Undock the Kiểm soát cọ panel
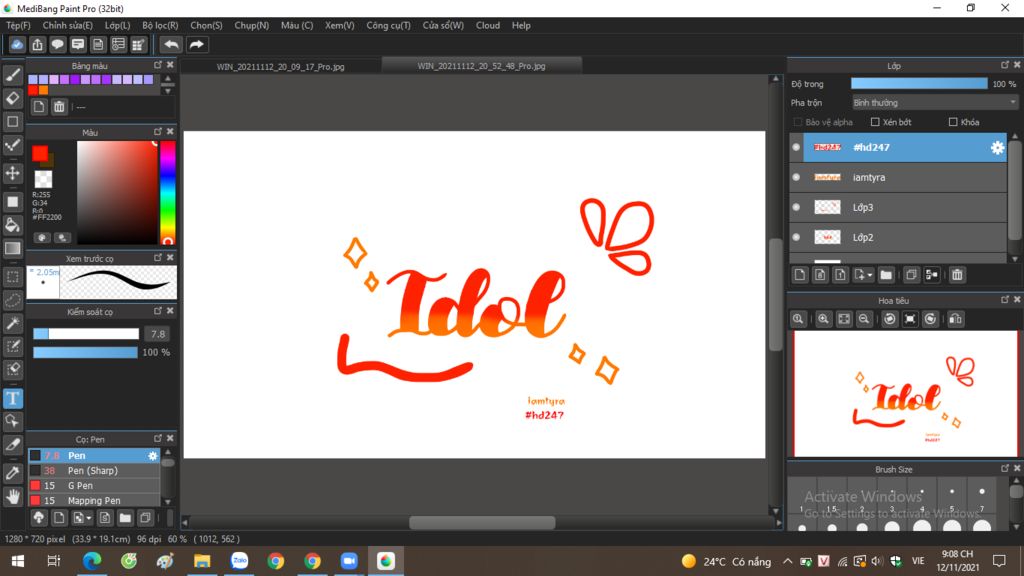The width and height of the screenshot is (1024, 576). click(157, 312)
